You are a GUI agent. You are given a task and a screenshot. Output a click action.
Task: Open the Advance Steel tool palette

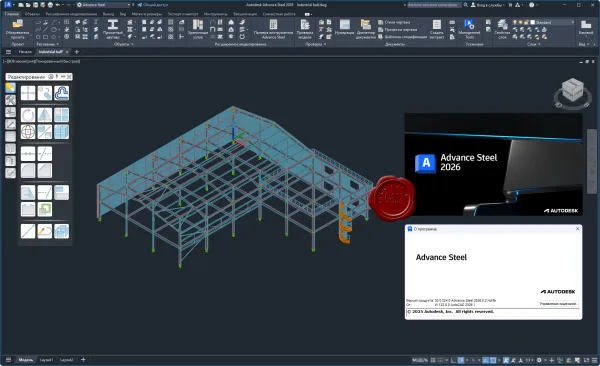[273, 29]
